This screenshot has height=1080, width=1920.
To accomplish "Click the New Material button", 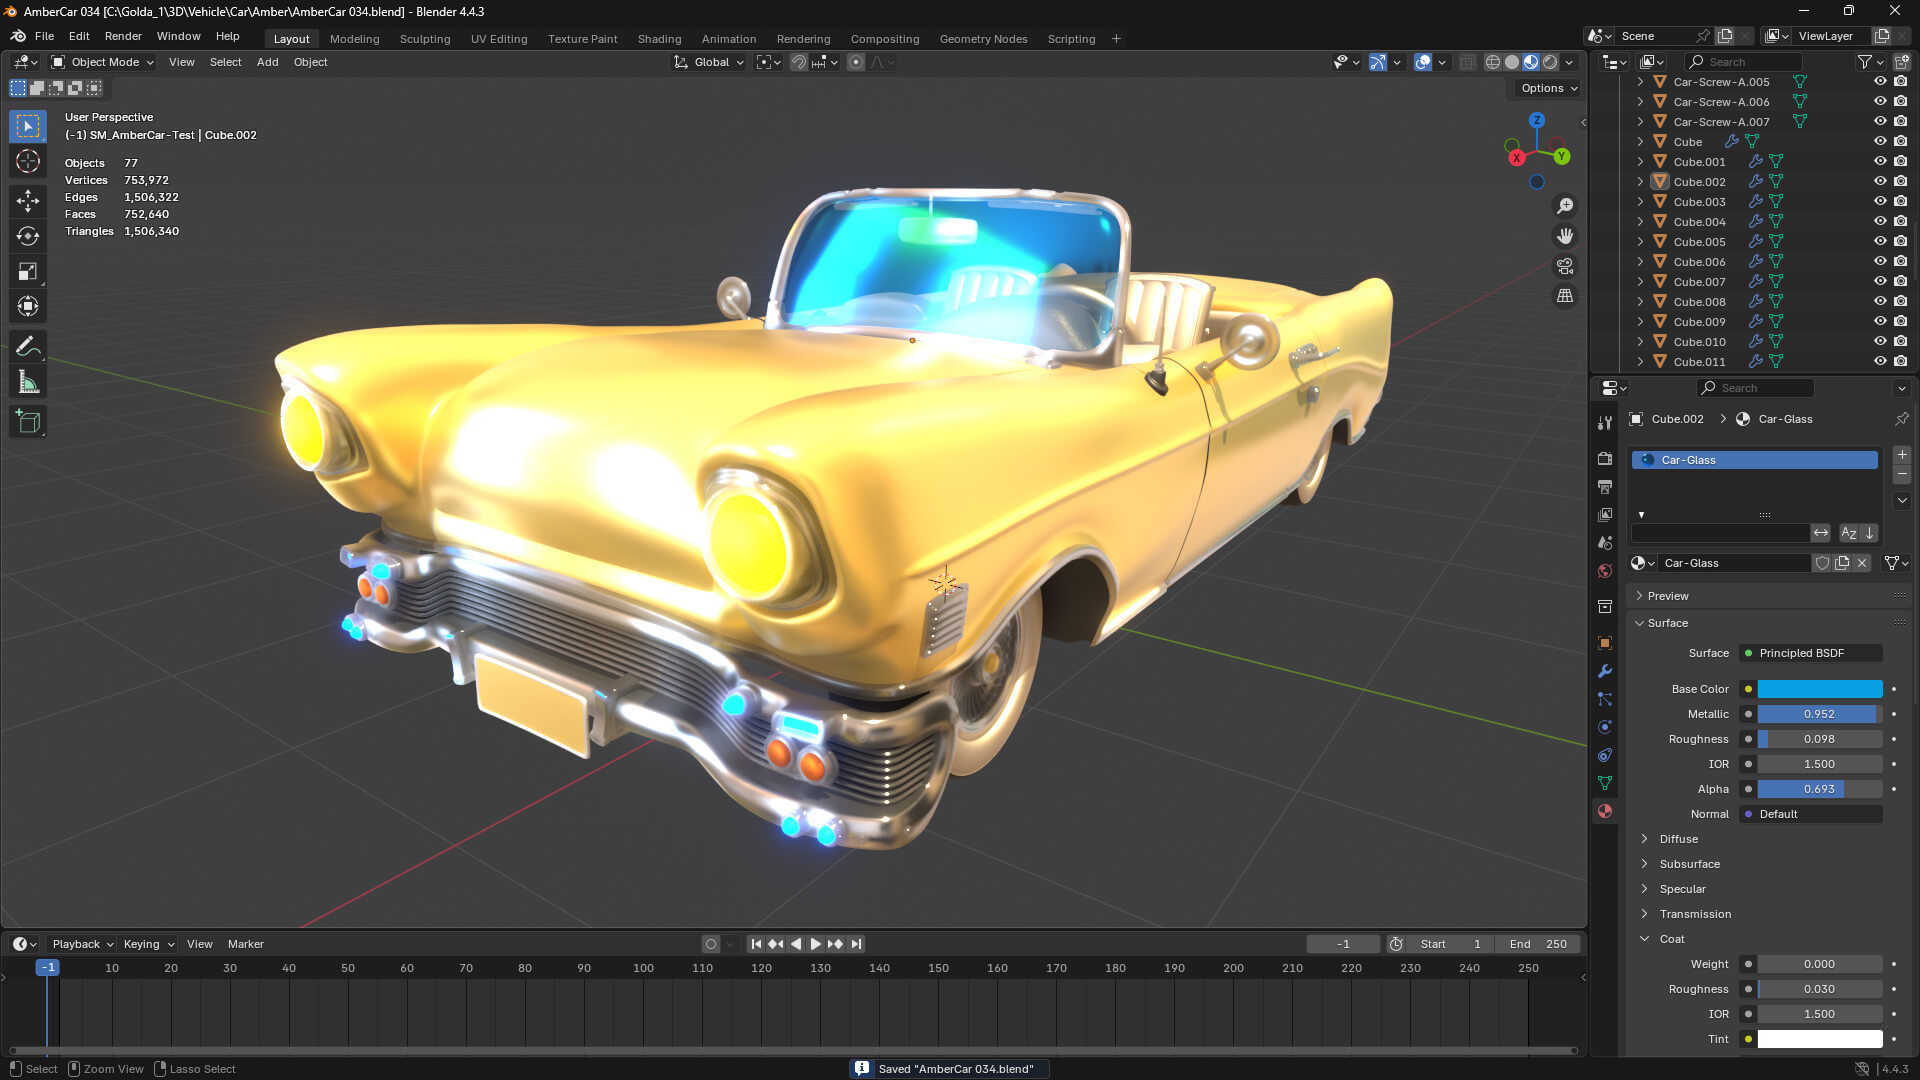I will [x=1842, y=563].
